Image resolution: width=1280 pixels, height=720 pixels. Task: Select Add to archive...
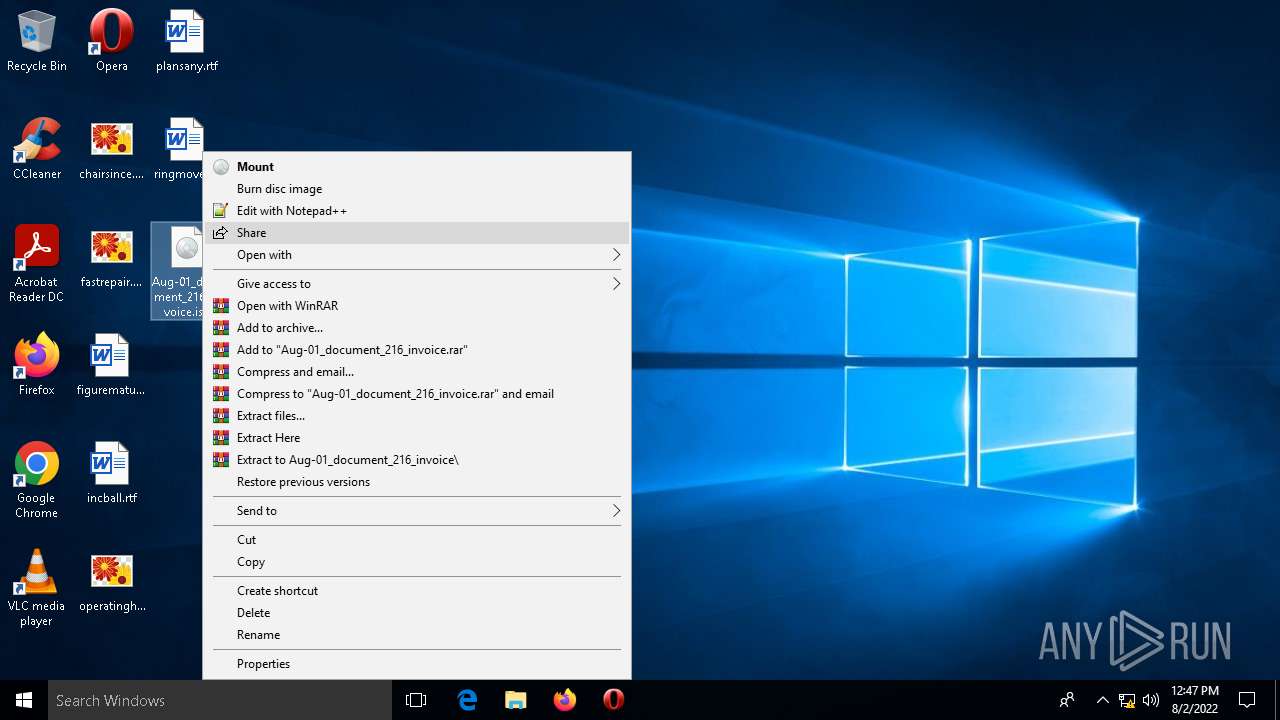[417, 328]
